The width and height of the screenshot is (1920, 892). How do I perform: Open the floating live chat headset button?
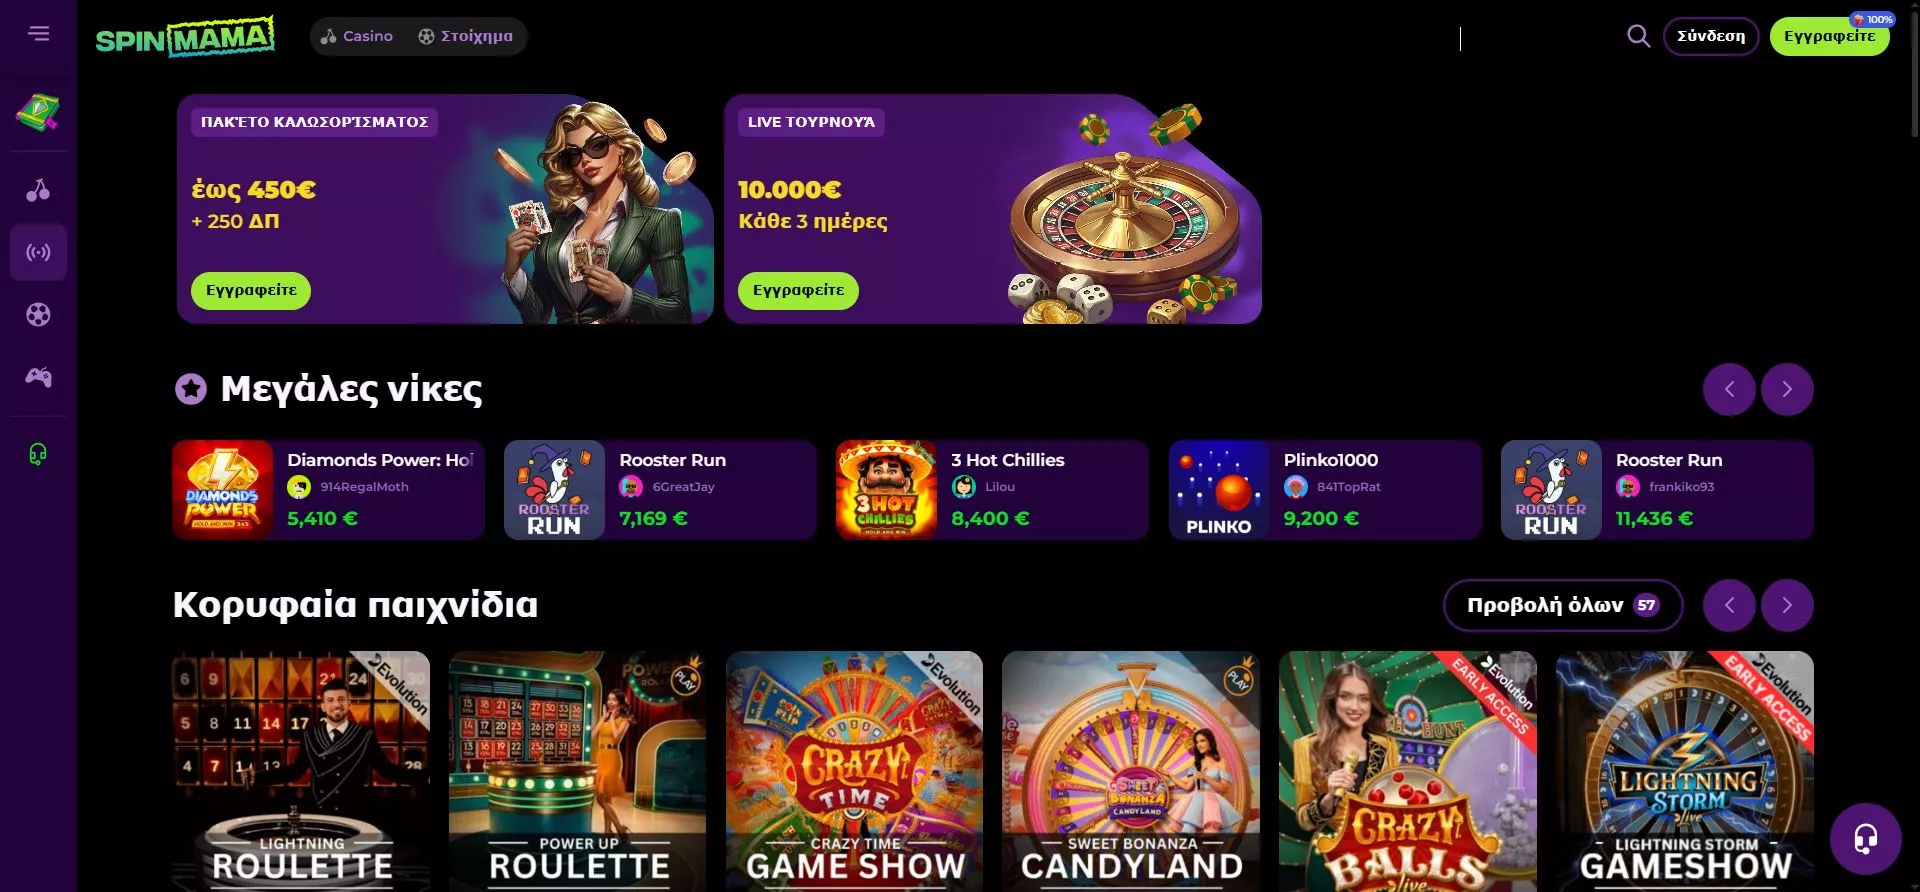[x=1865, y=838]
